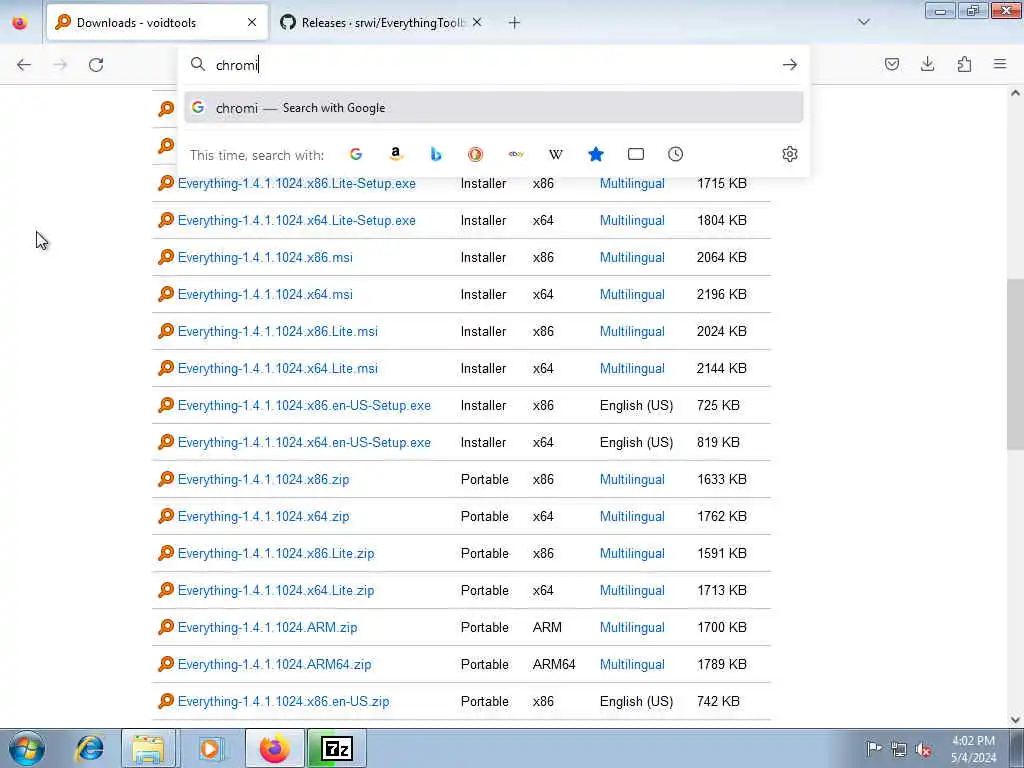Search history via the clock icon
1024x768 pixels.
pyautogui.click(x=675, y=154)
